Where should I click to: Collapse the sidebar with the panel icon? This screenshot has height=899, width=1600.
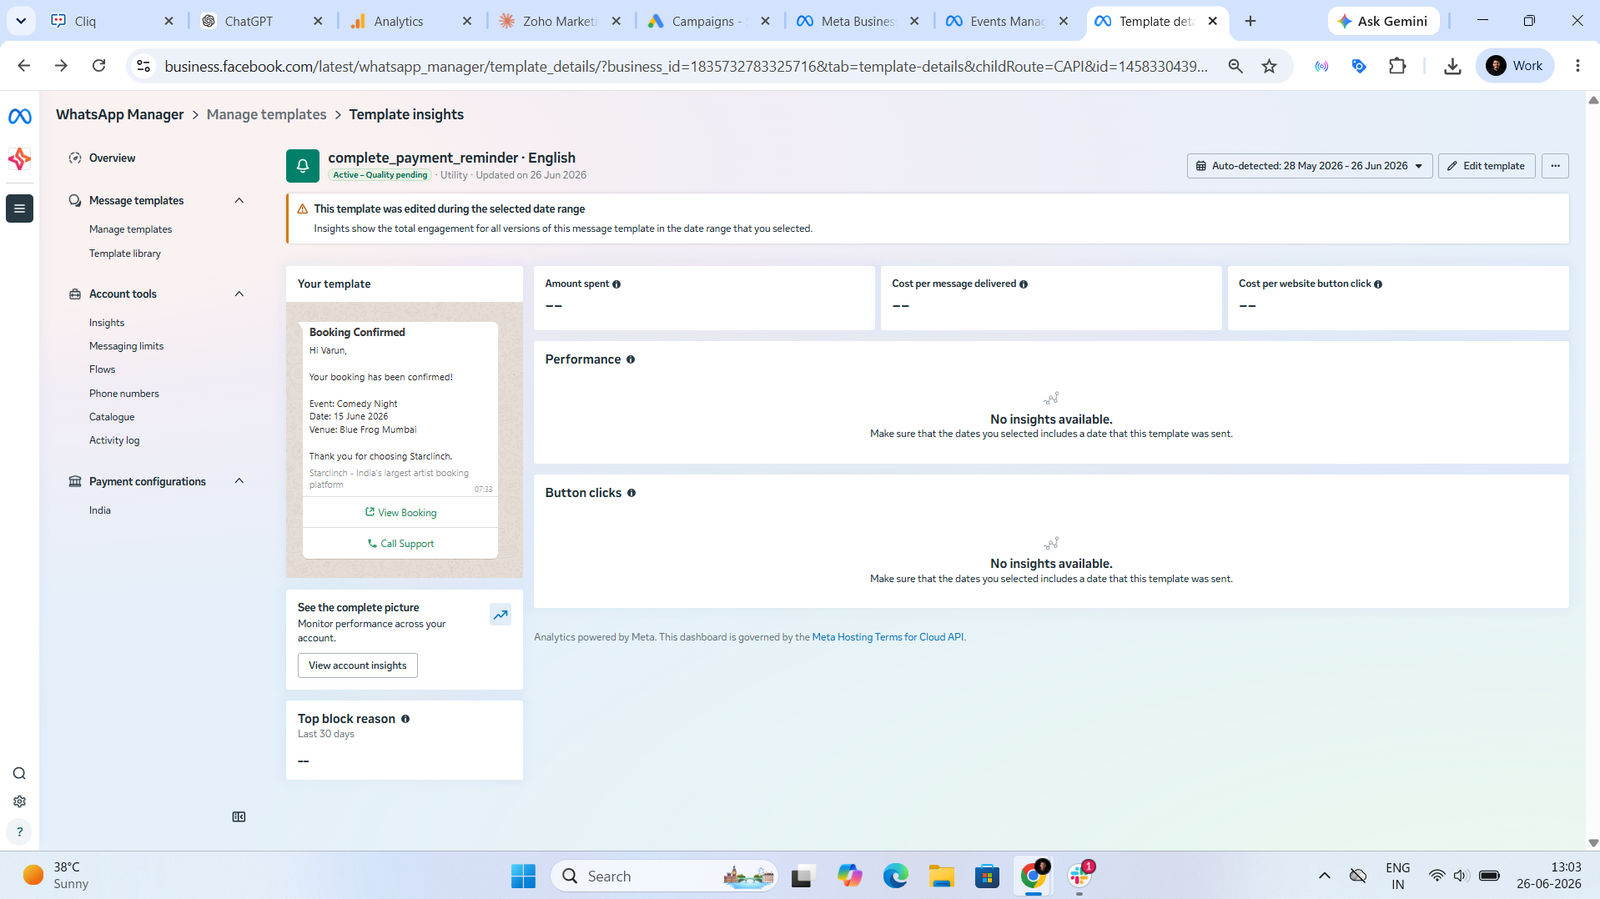[x=239, y=817]
